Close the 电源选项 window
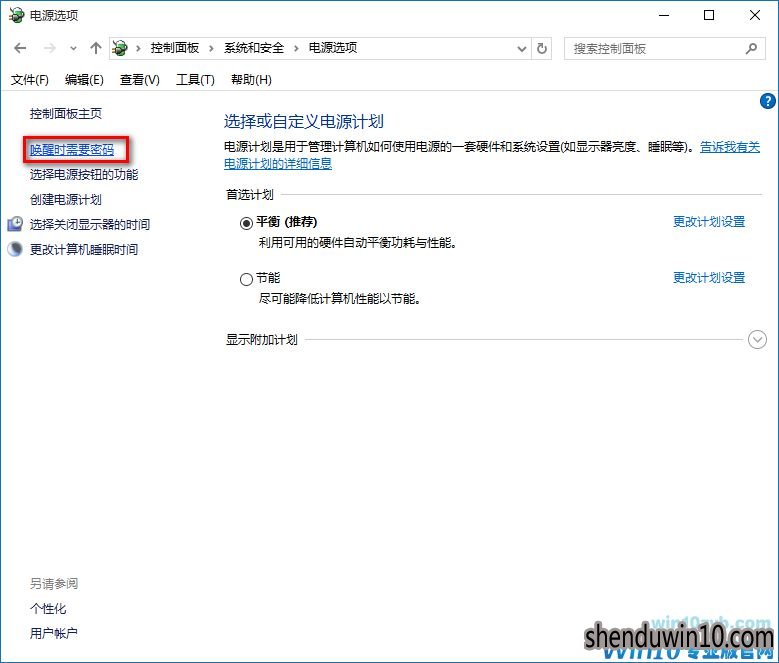This screenshot has height=663, width=779. (x=755, y=15)
